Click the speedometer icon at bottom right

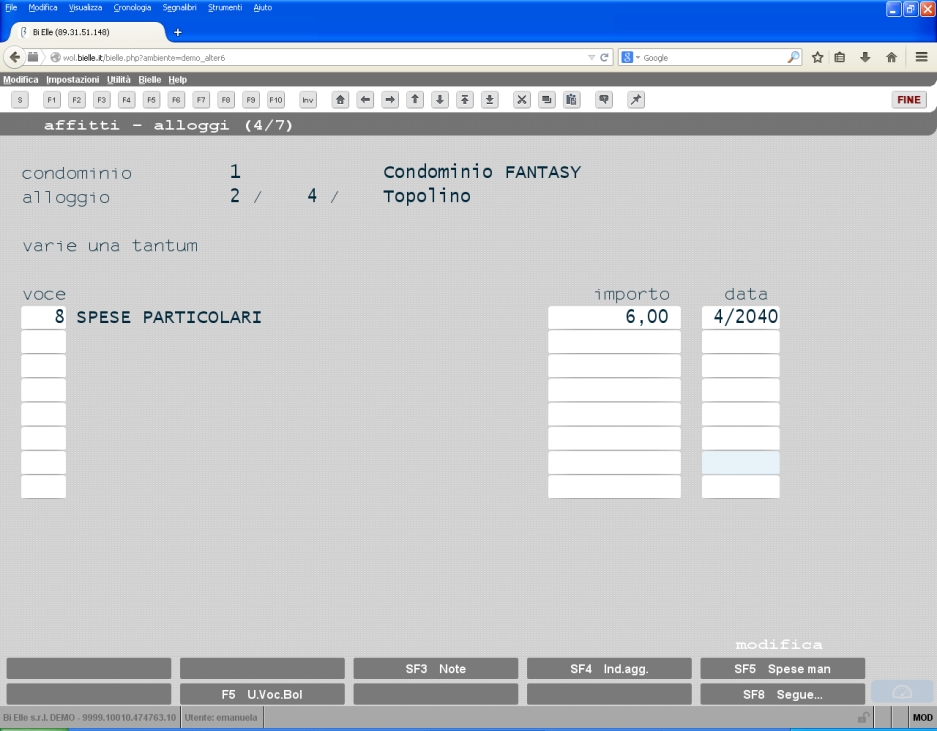point(902,692)
